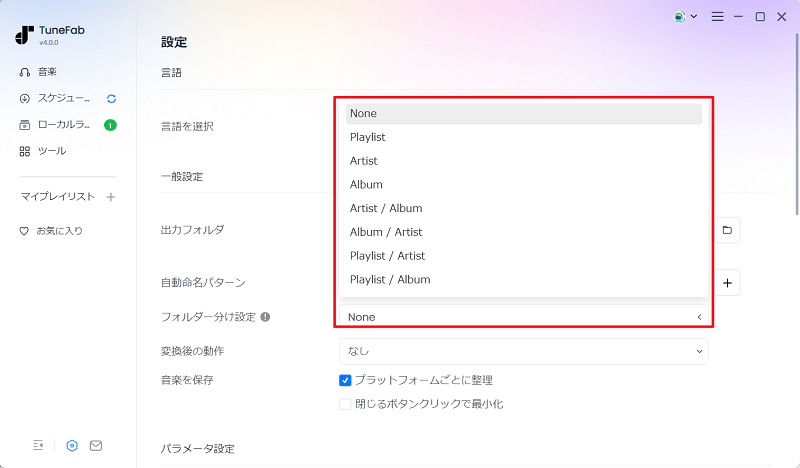Select None in the folder dropdown list
This screenshot has height=468, width=800.
(523, 113)
